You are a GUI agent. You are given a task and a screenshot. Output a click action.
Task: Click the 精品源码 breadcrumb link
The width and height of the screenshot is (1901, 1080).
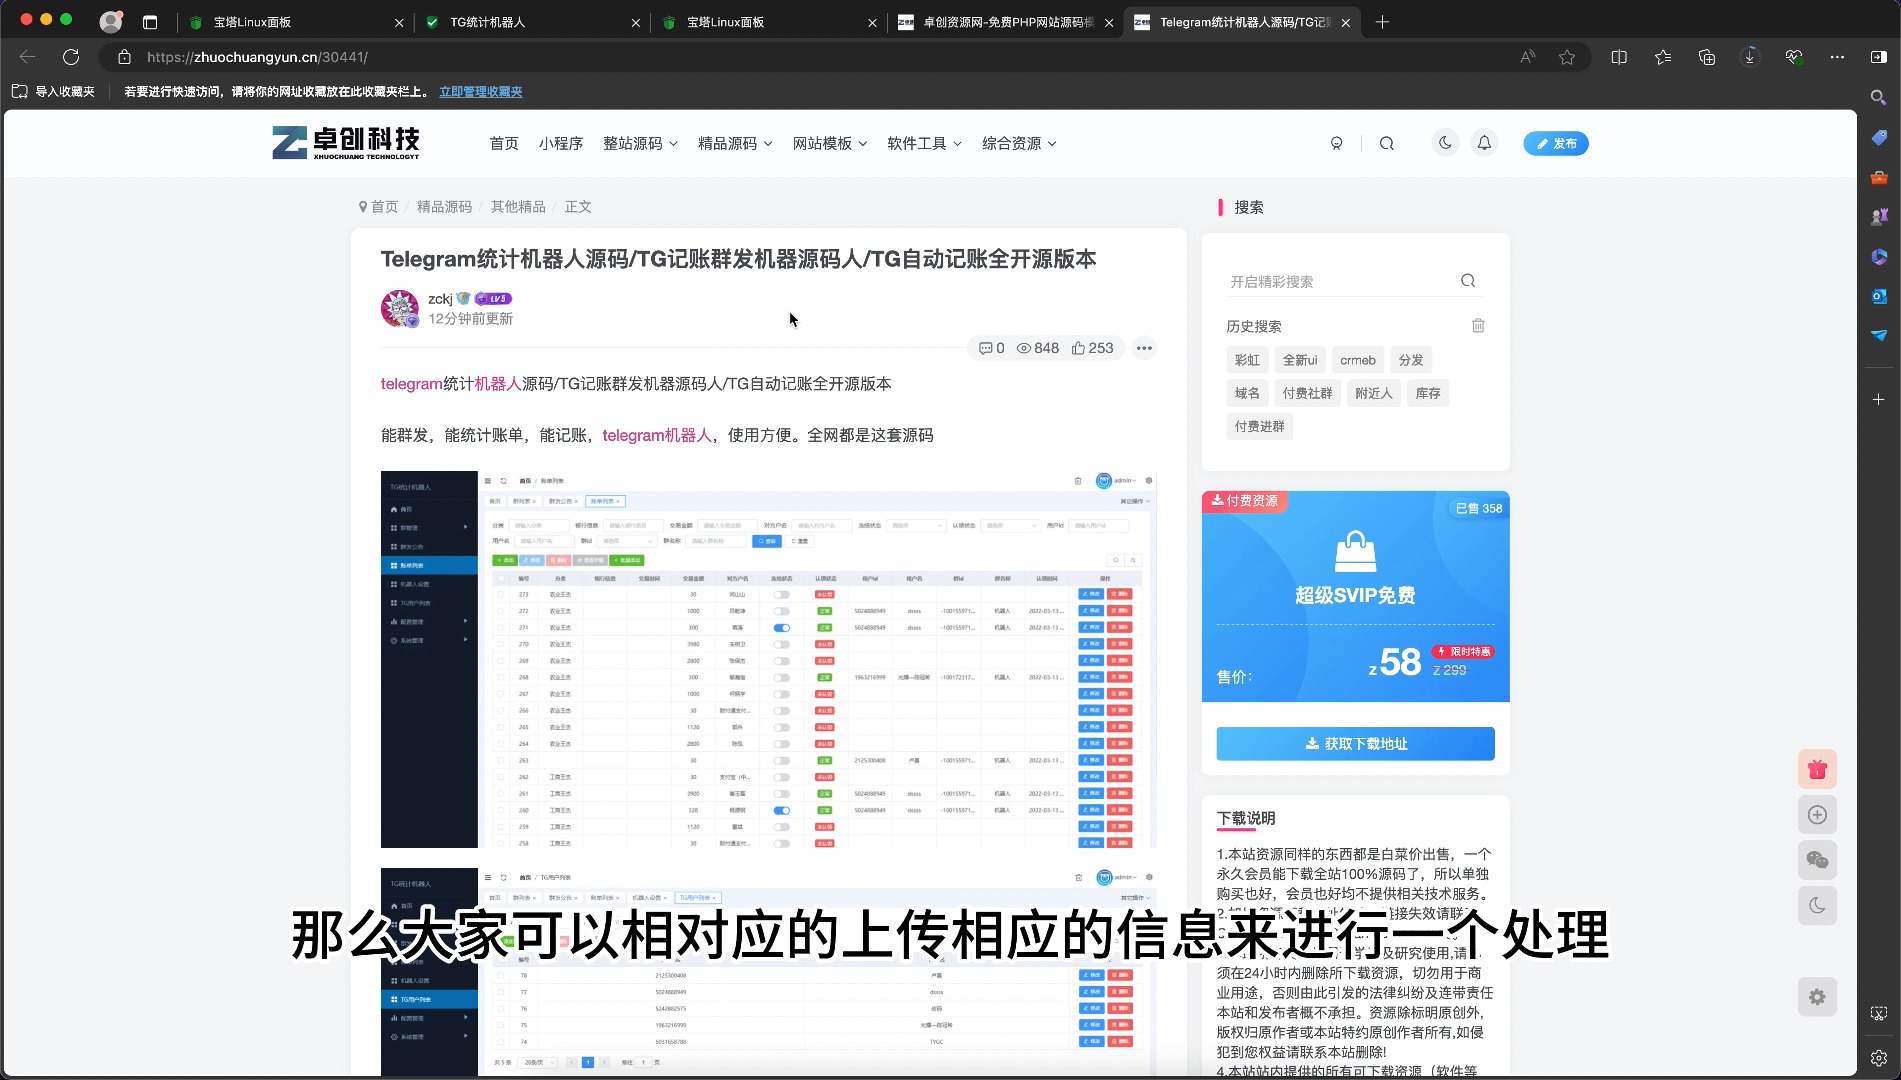444,206
